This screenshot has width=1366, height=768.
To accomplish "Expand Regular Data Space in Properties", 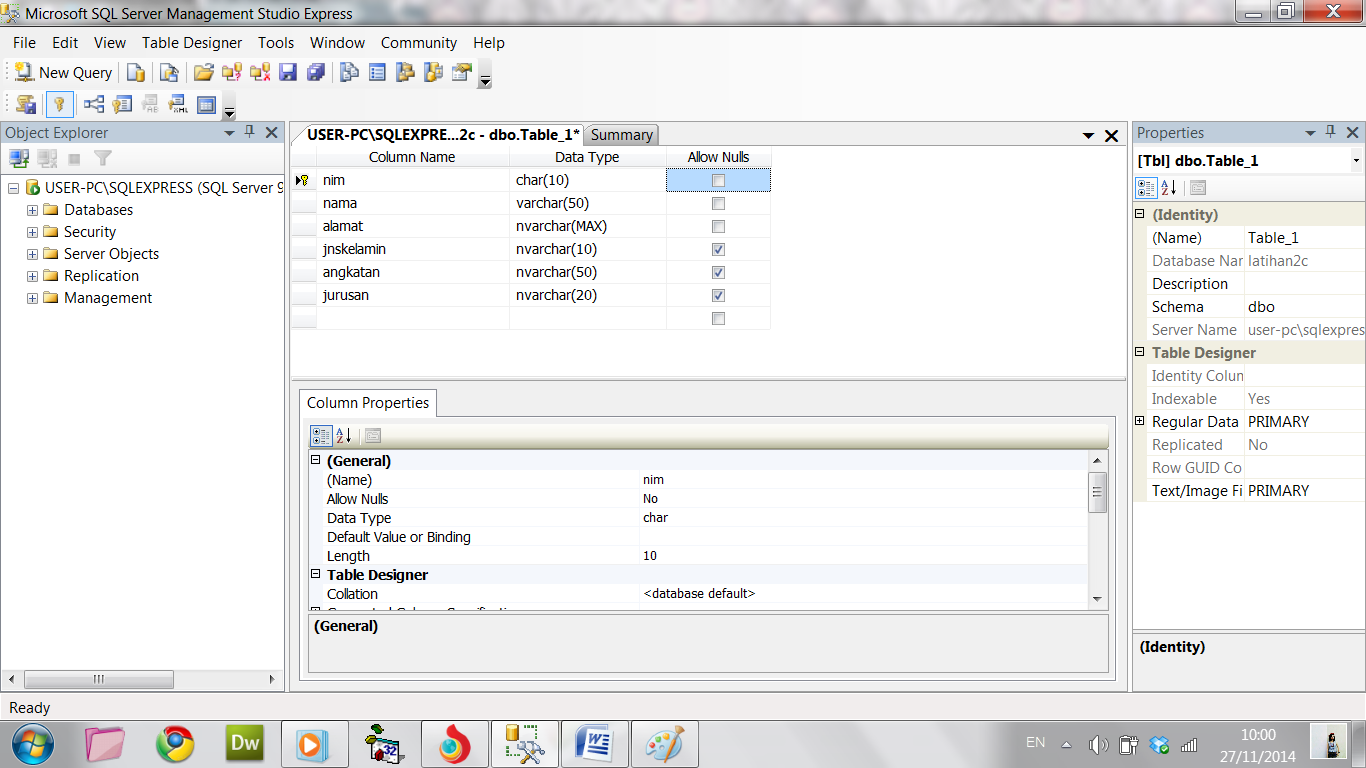I will point(1140,422).
